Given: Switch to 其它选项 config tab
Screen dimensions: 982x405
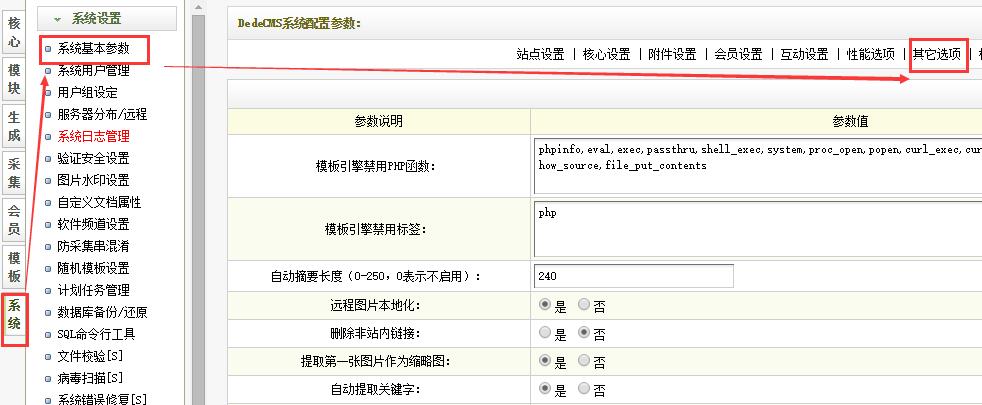Looking at the screenshot, I should click(936, 54).
